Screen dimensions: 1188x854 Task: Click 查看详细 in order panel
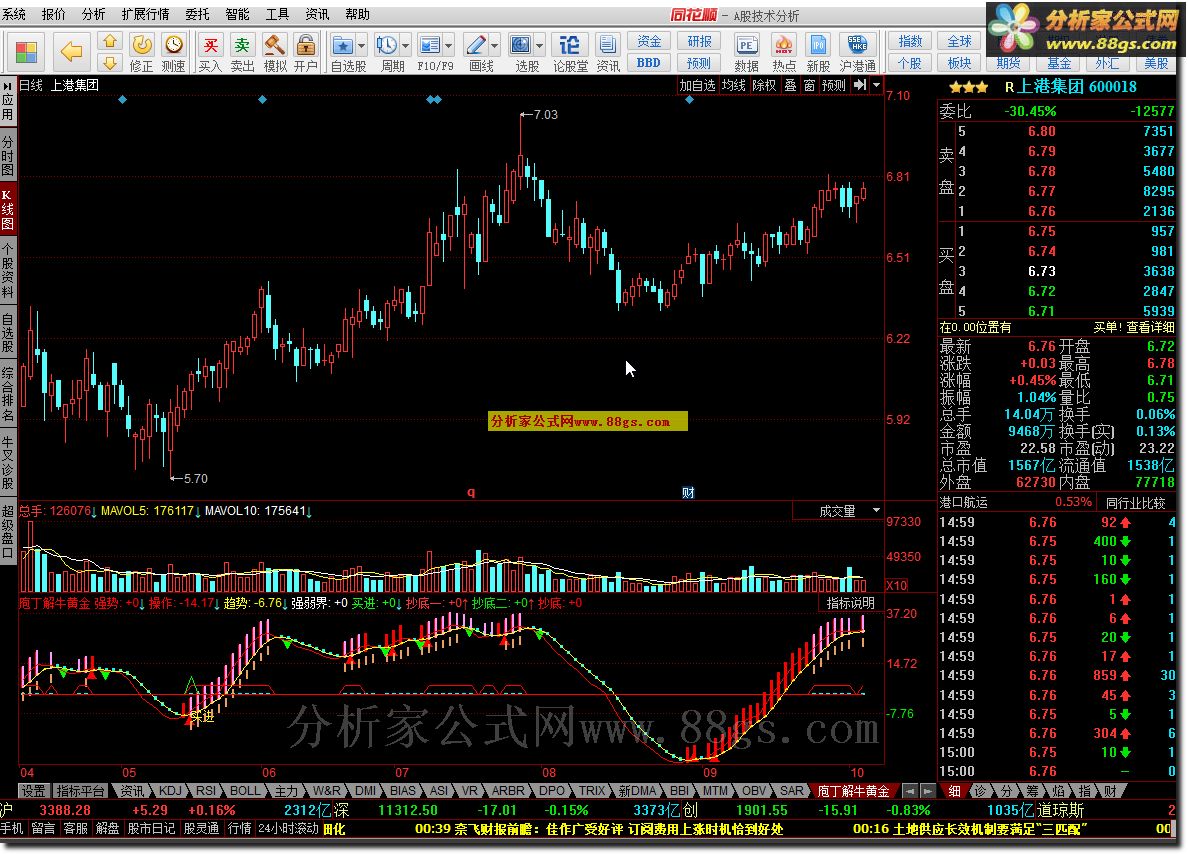pyautogui.click(x=1150, y=327)
